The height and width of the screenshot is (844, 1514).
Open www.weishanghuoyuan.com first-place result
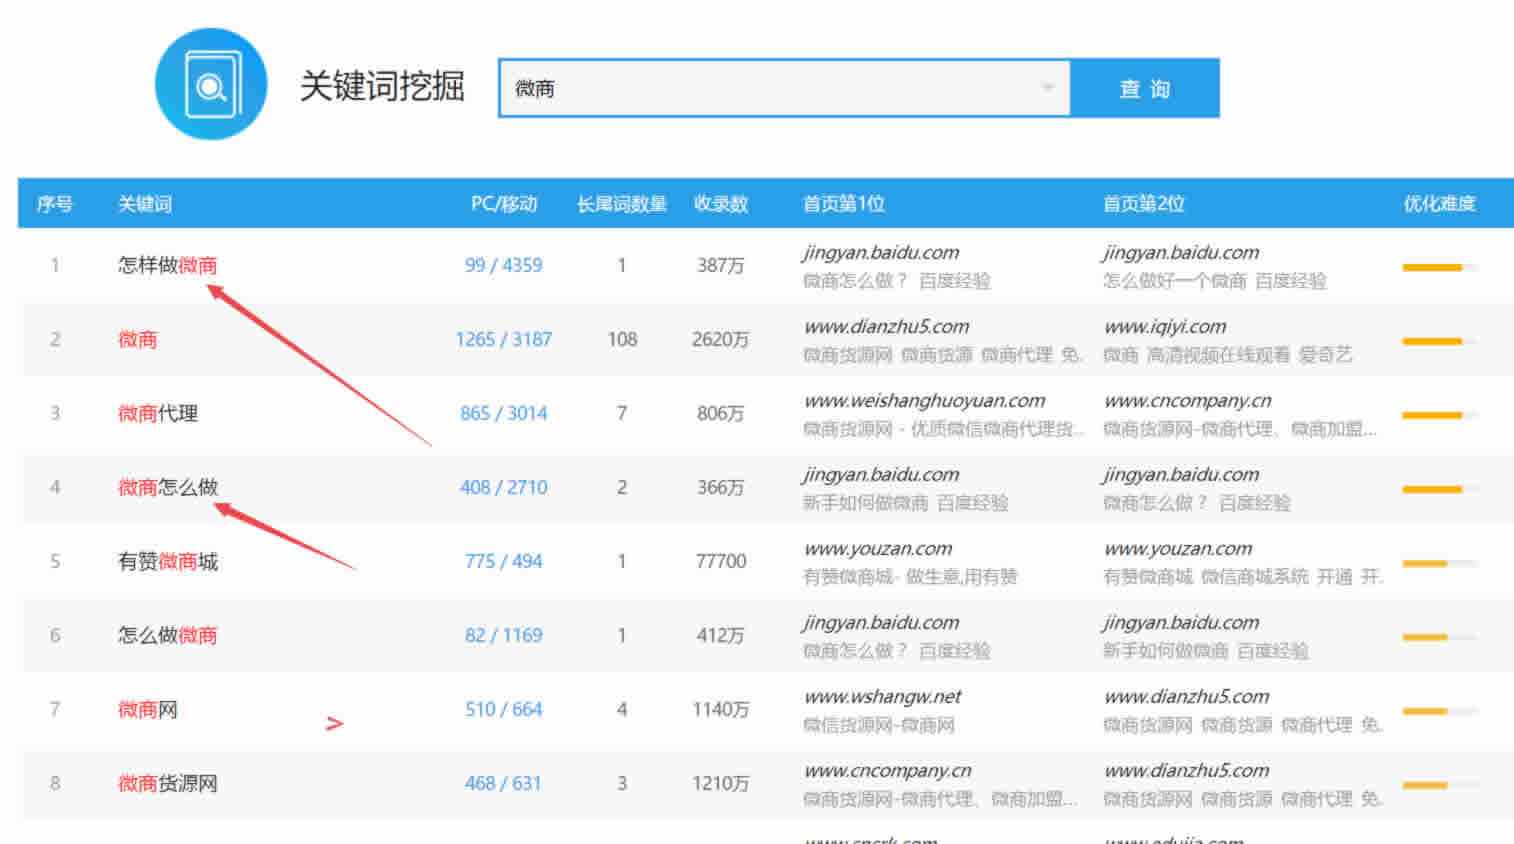924,401
